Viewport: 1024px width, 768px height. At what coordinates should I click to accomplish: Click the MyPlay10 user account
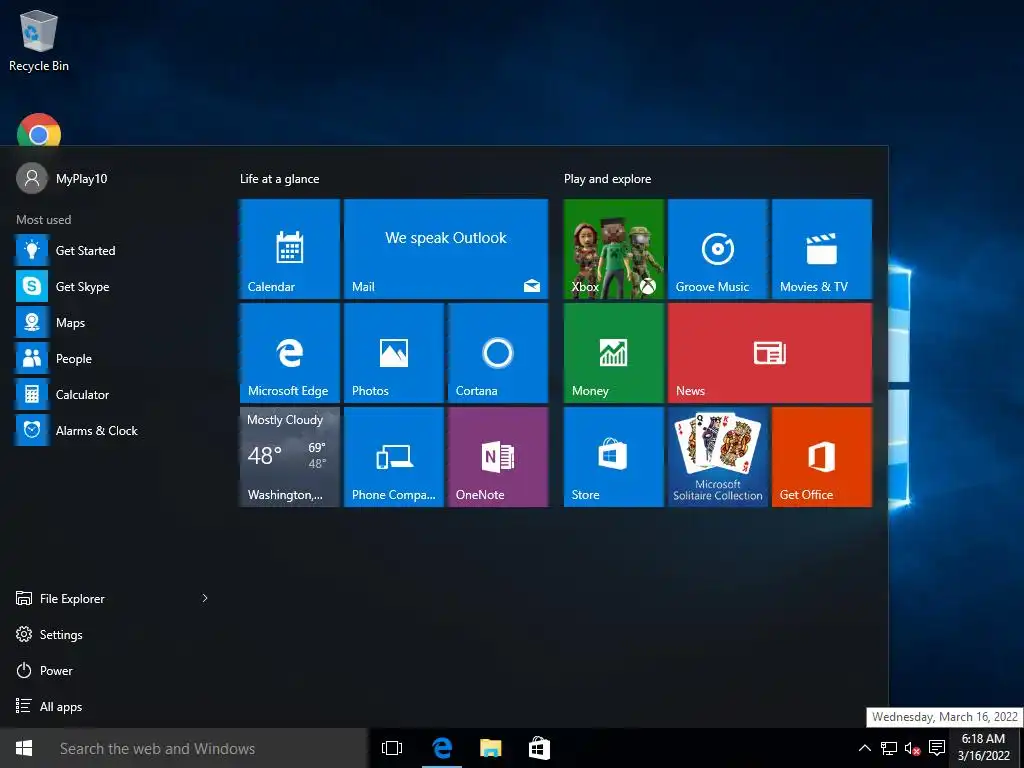(x=62, y=178)
